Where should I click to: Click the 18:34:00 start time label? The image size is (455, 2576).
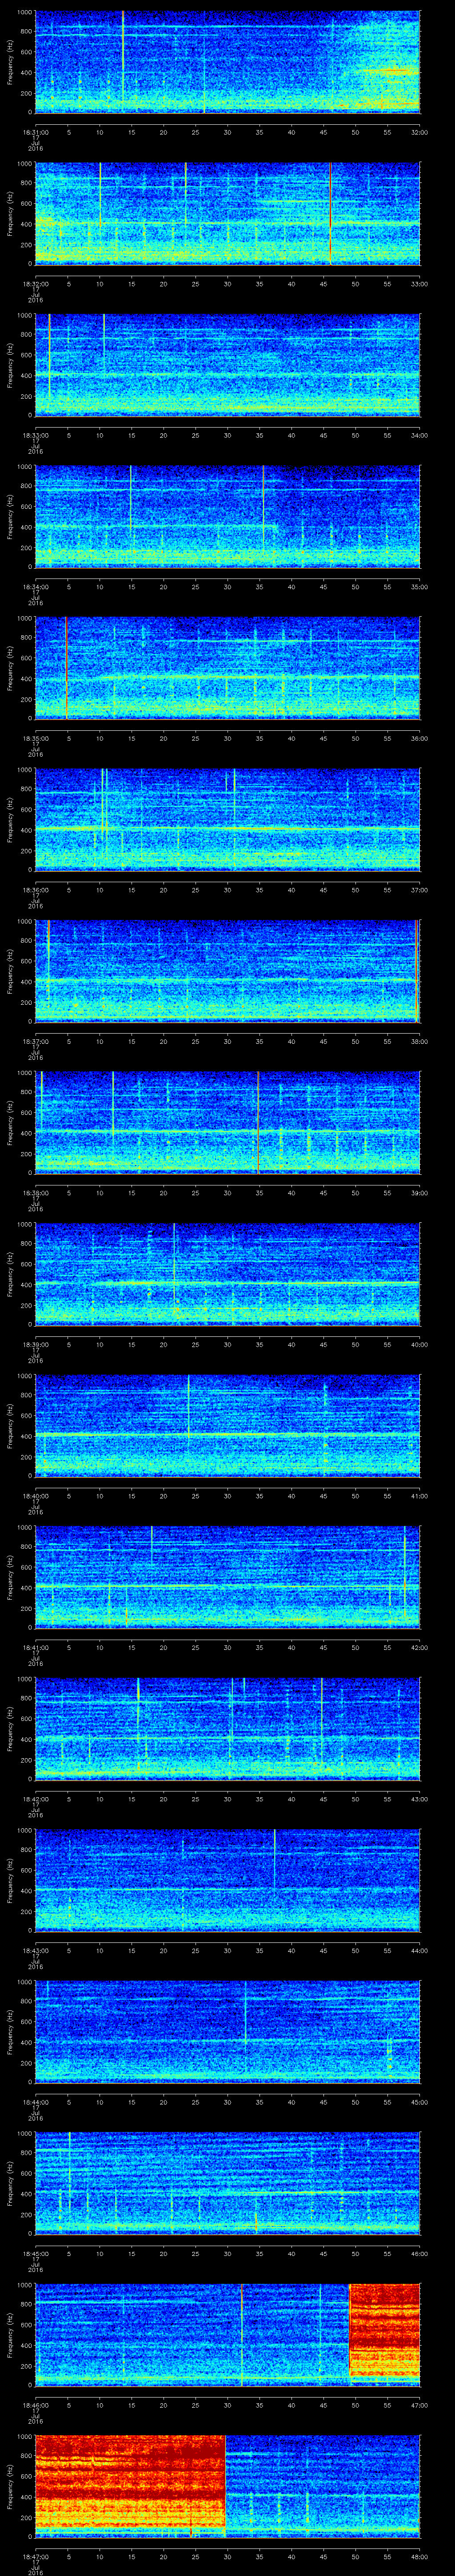click(x=36, y=587)
